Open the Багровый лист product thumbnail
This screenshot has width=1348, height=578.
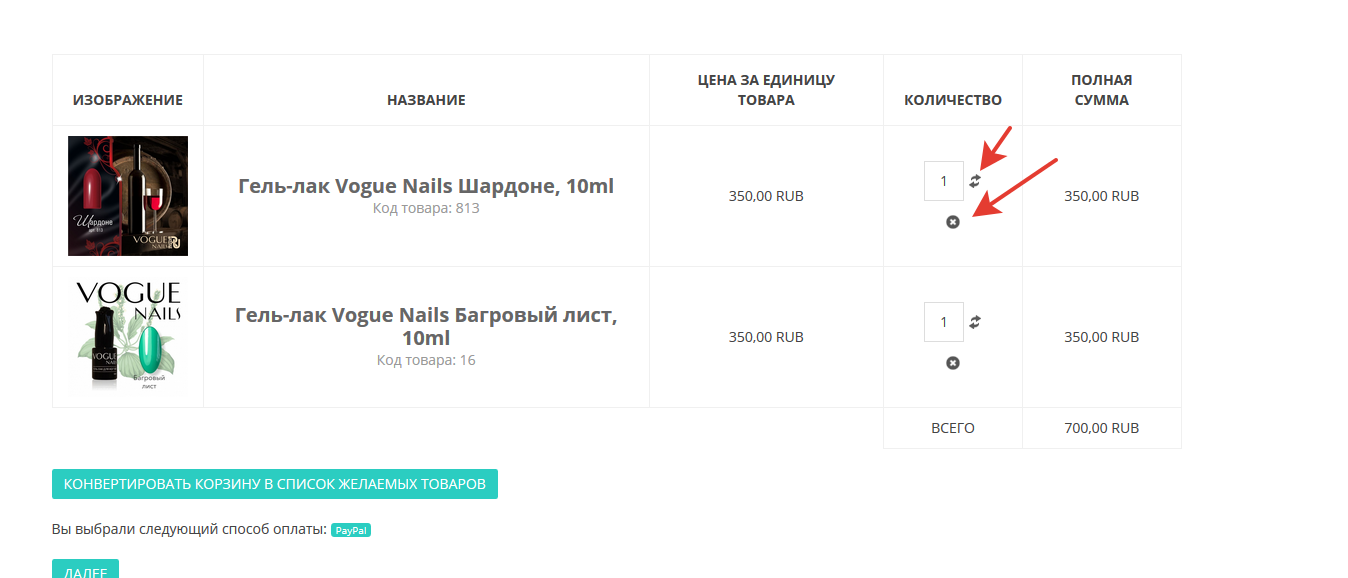(x=128, y=337)
